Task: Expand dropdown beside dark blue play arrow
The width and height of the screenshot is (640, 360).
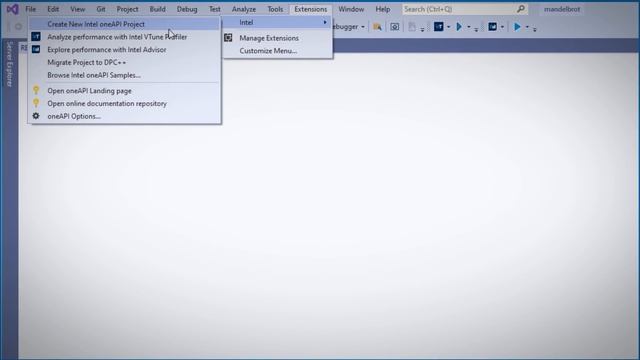Action: [x=469, y=27]
